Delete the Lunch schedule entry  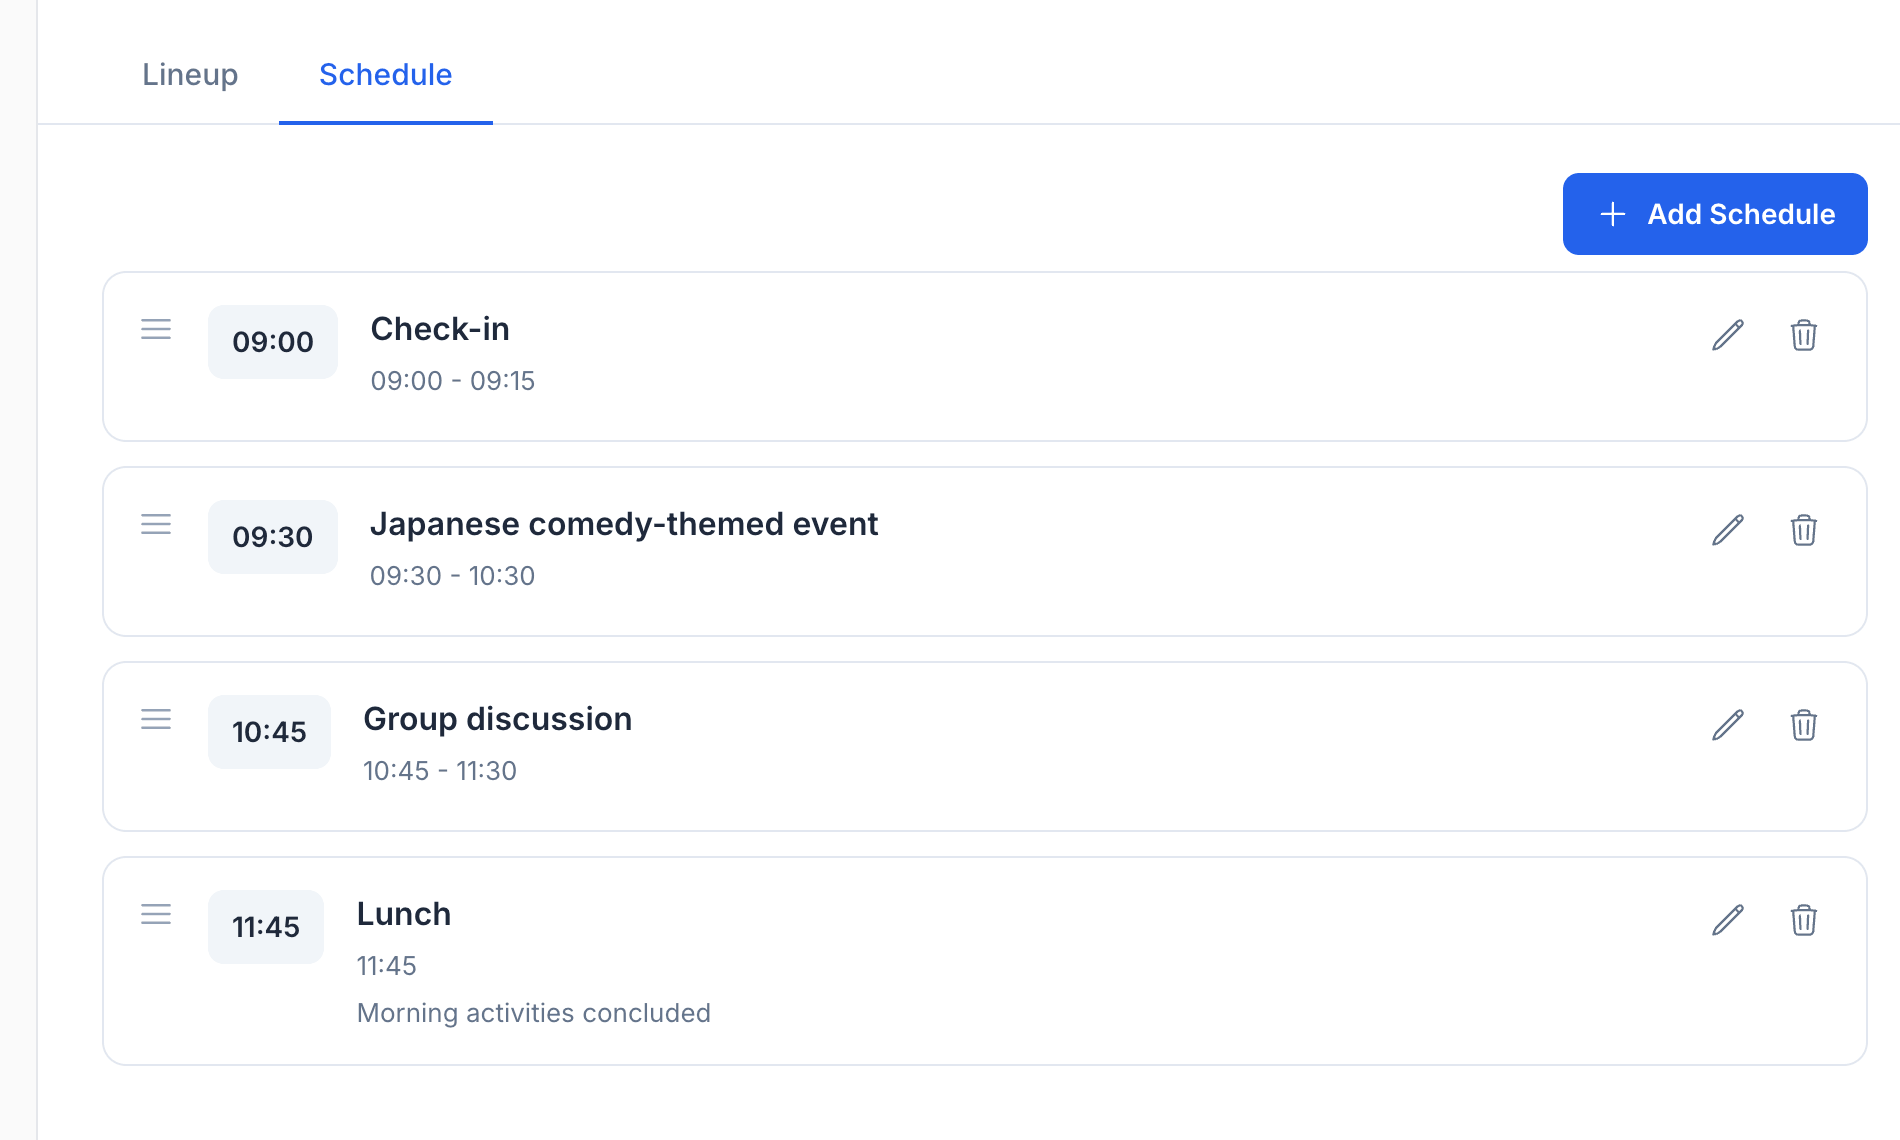pos(1804,921)
